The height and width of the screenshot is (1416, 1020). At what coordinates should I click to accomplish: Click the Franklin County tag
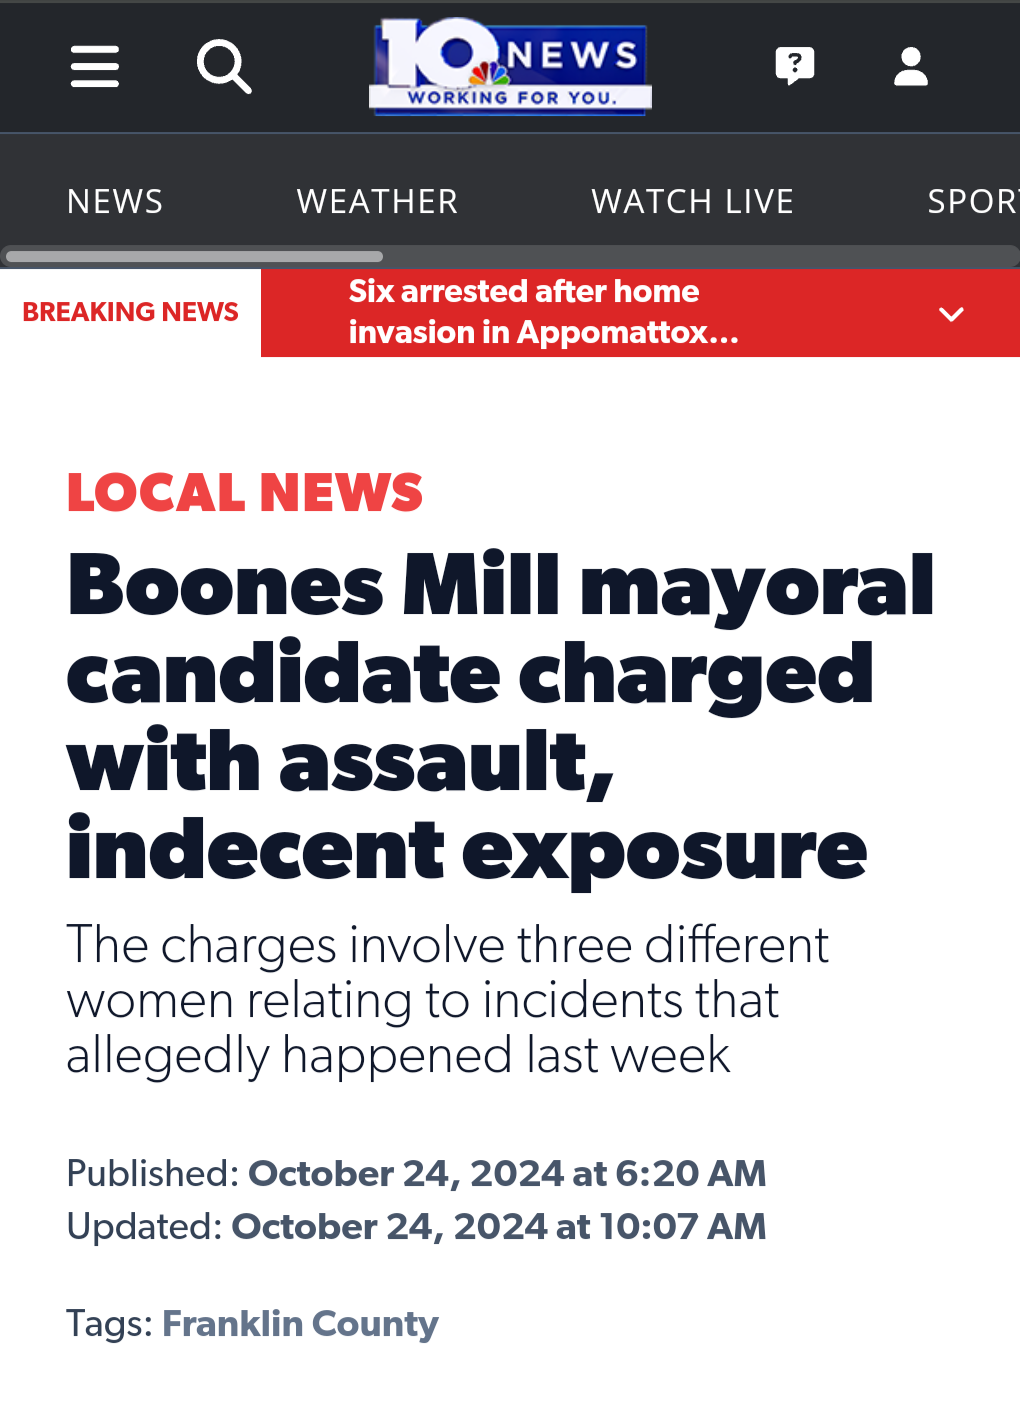tap(300, 1324)
